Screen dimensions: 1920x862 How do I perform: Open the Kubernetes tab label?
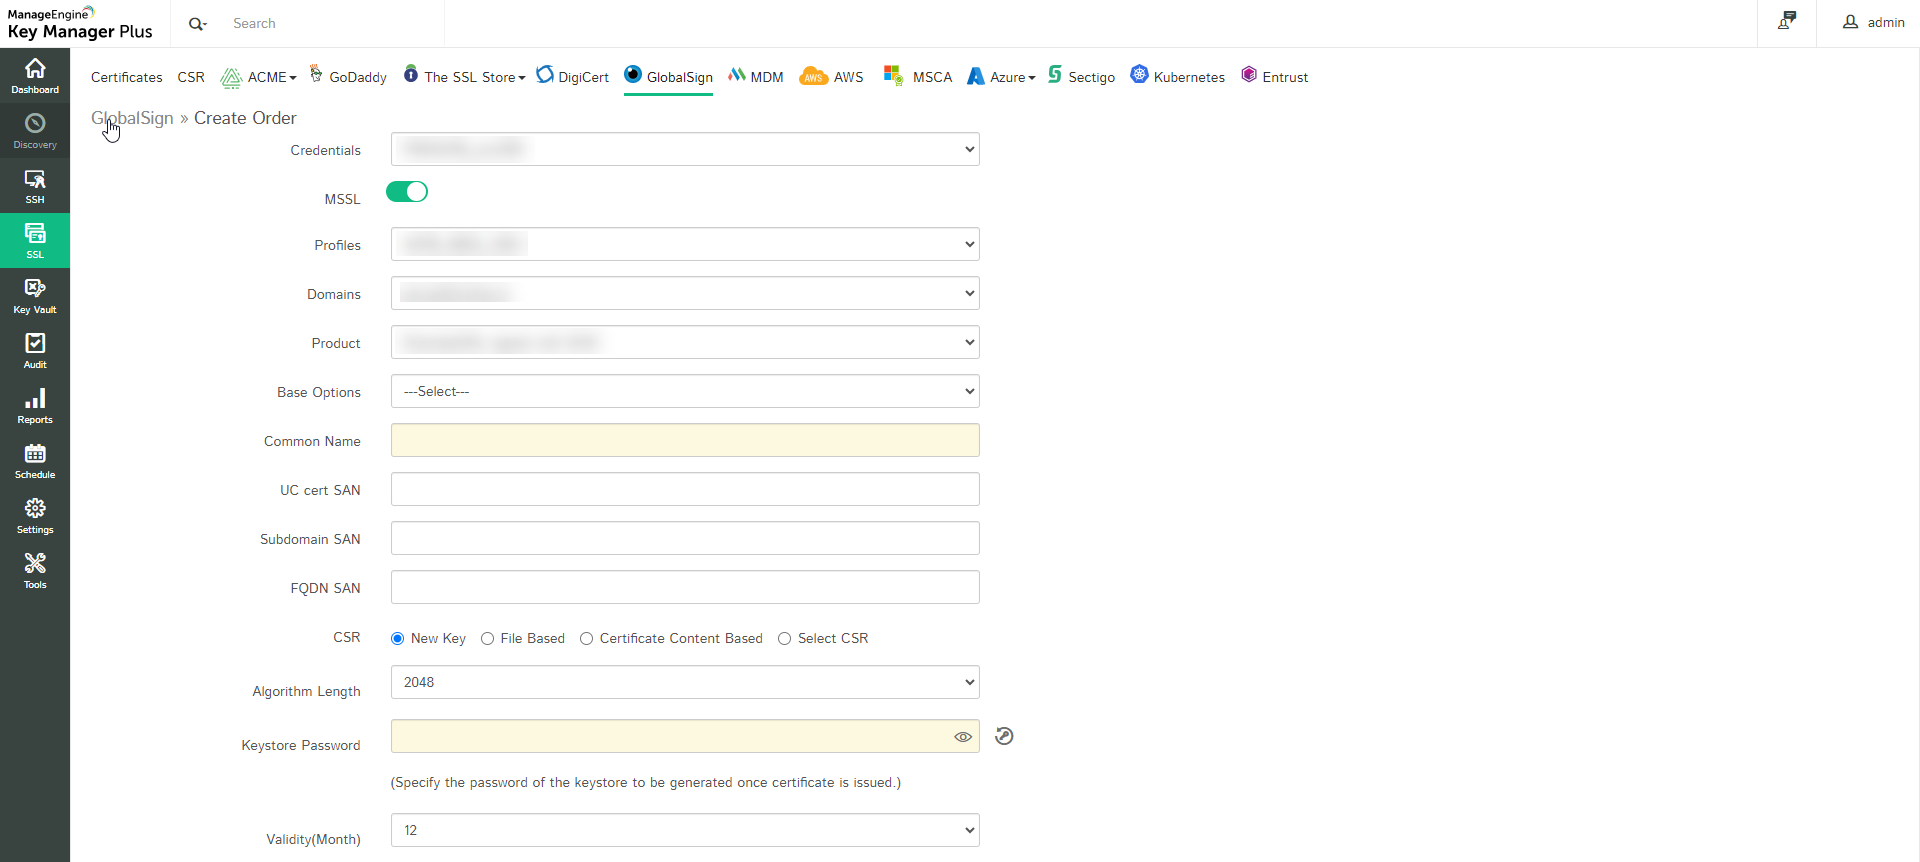[x=1189, y=77]
